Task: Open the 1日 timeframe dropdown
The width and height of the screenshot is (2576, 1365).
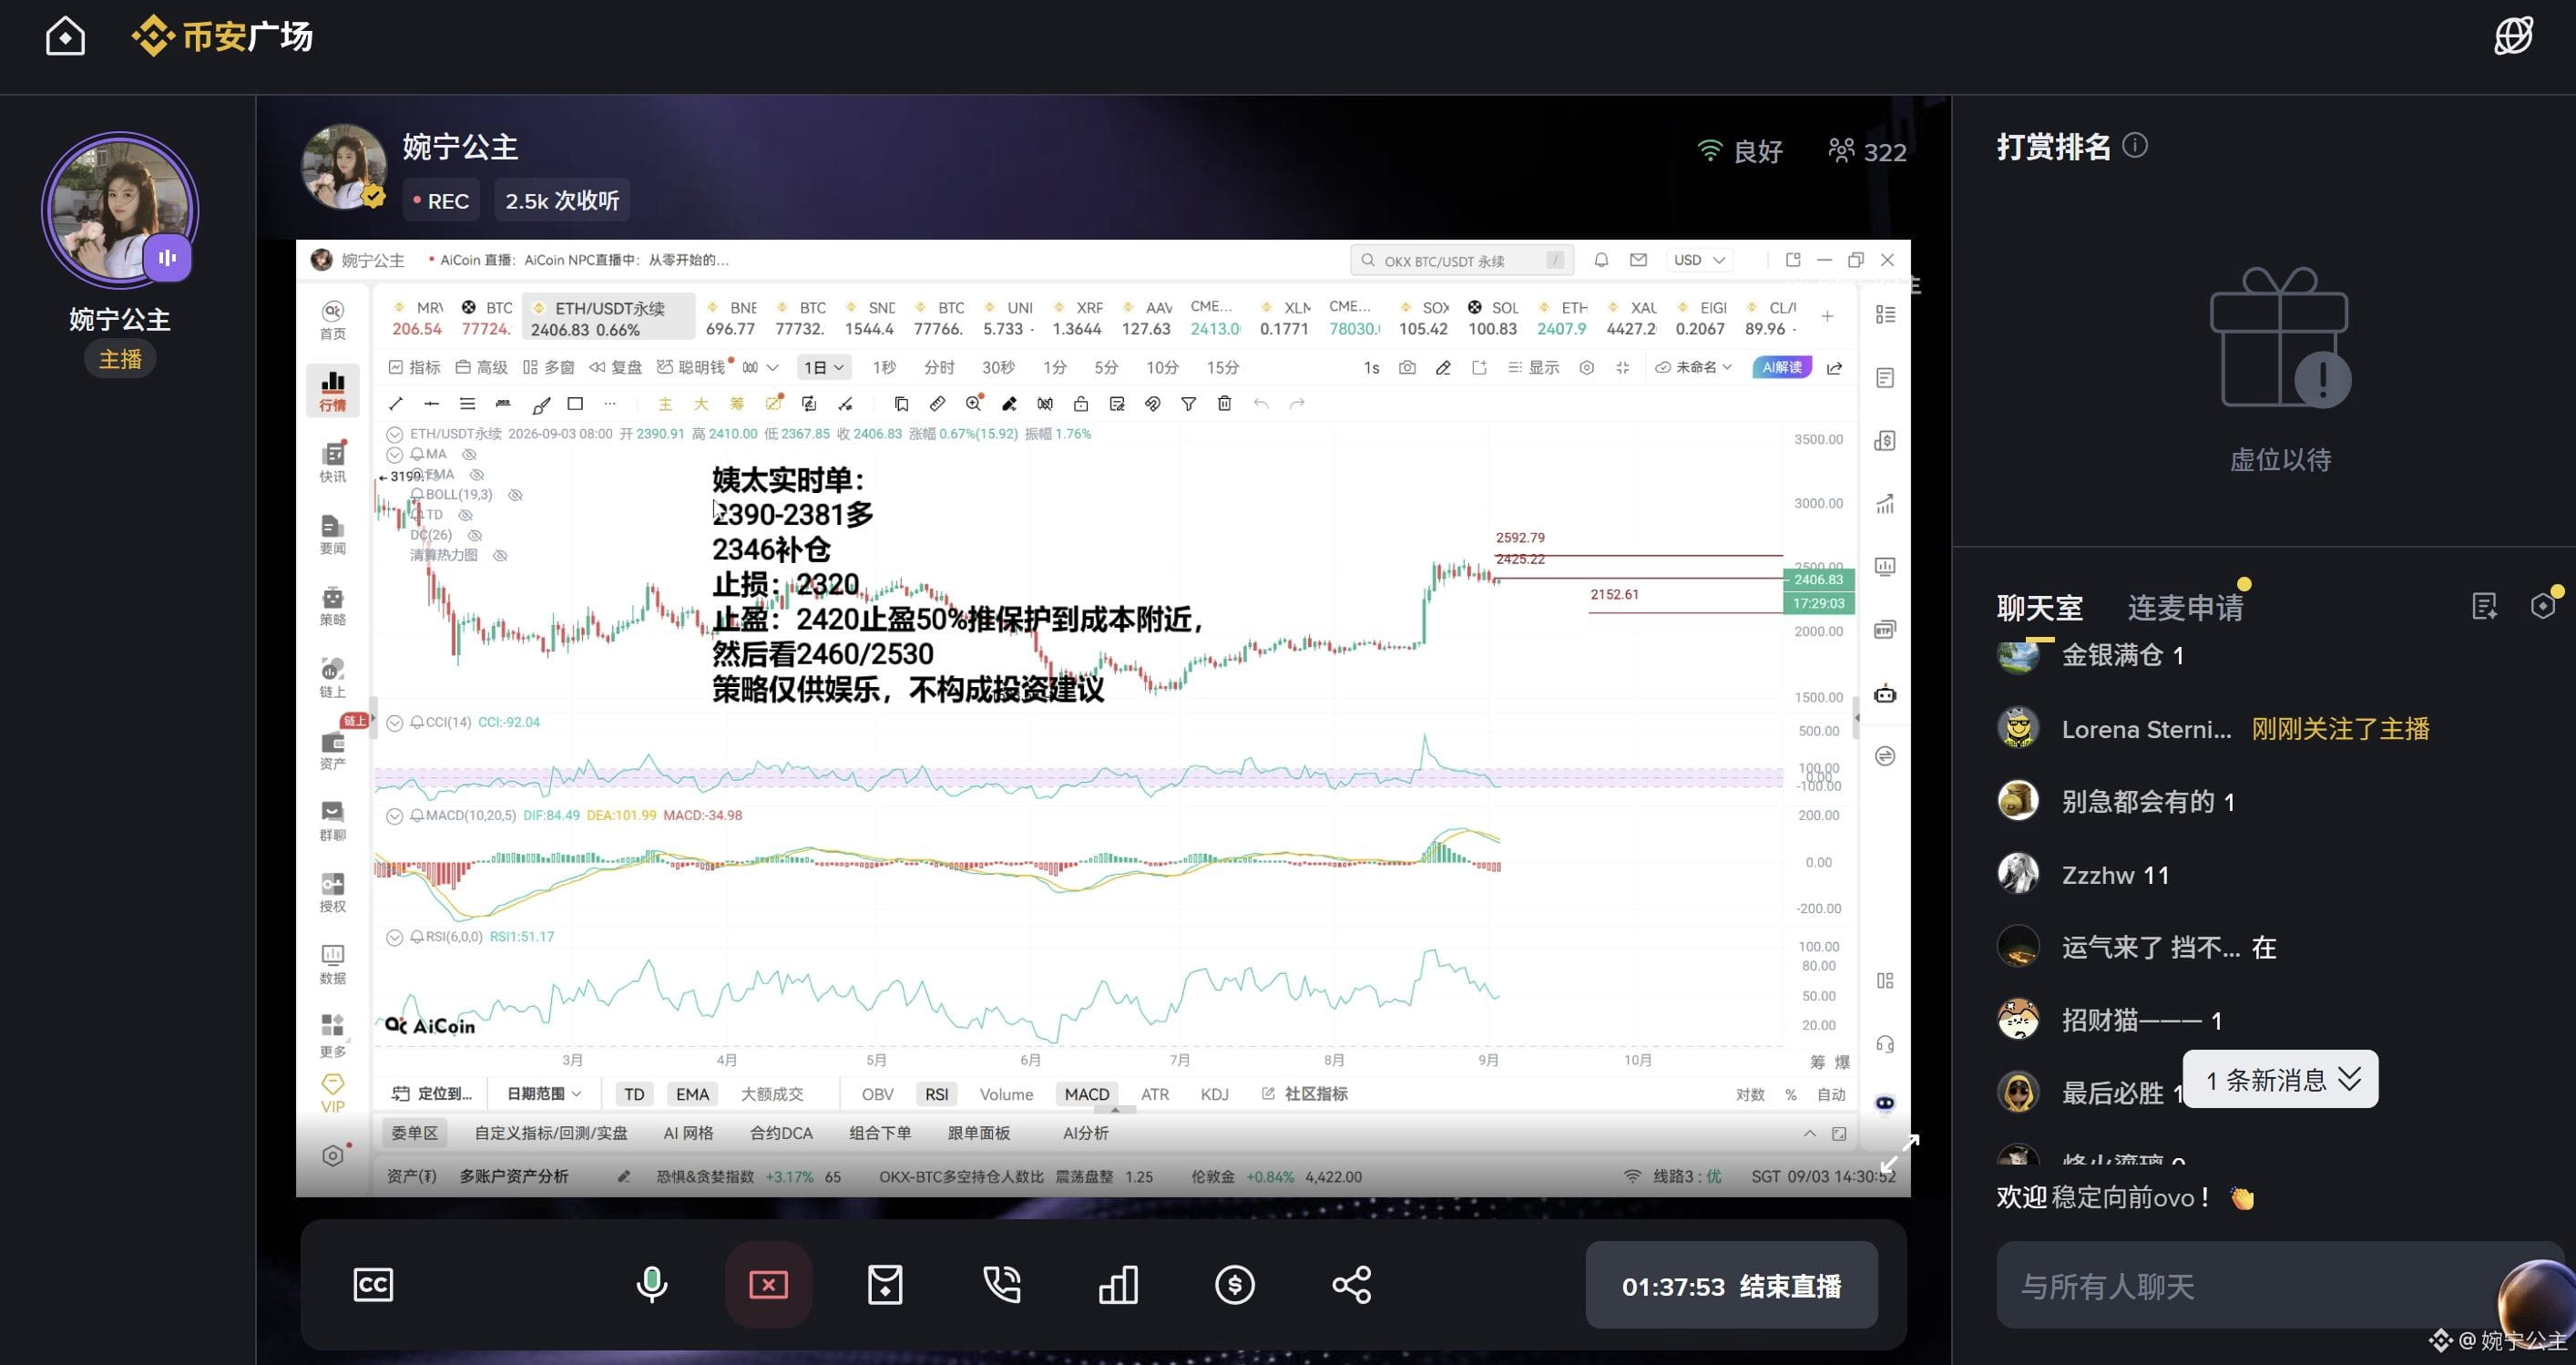Action: point(824,368)
